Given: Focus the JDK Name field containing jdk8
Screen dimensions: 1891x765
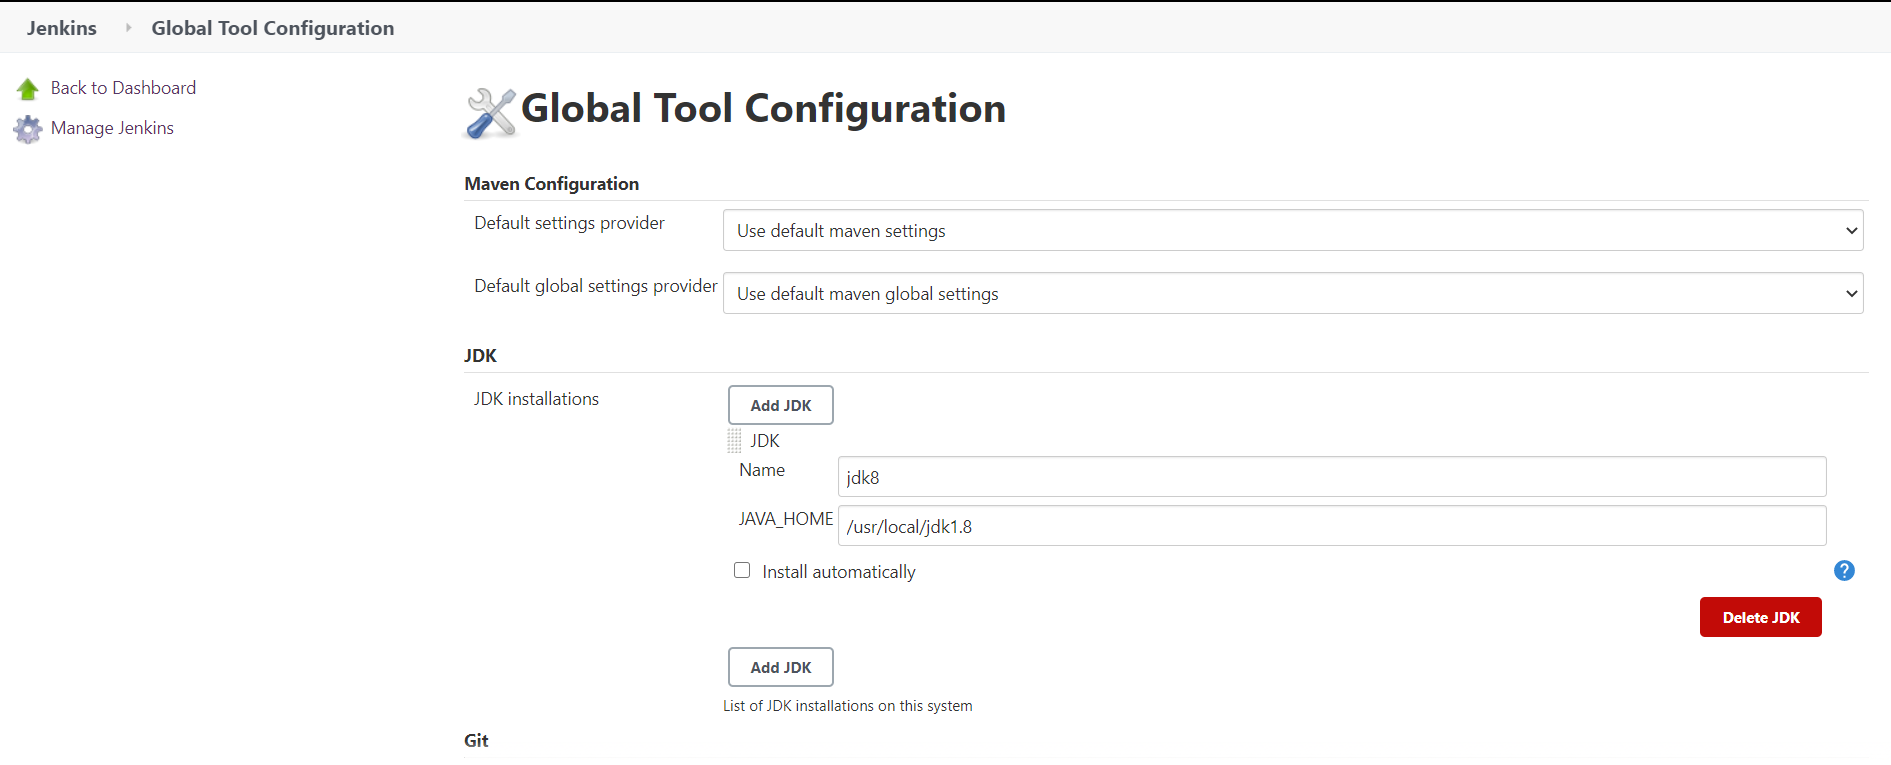Looking at the screenshot, I should tap(1332, 477).
